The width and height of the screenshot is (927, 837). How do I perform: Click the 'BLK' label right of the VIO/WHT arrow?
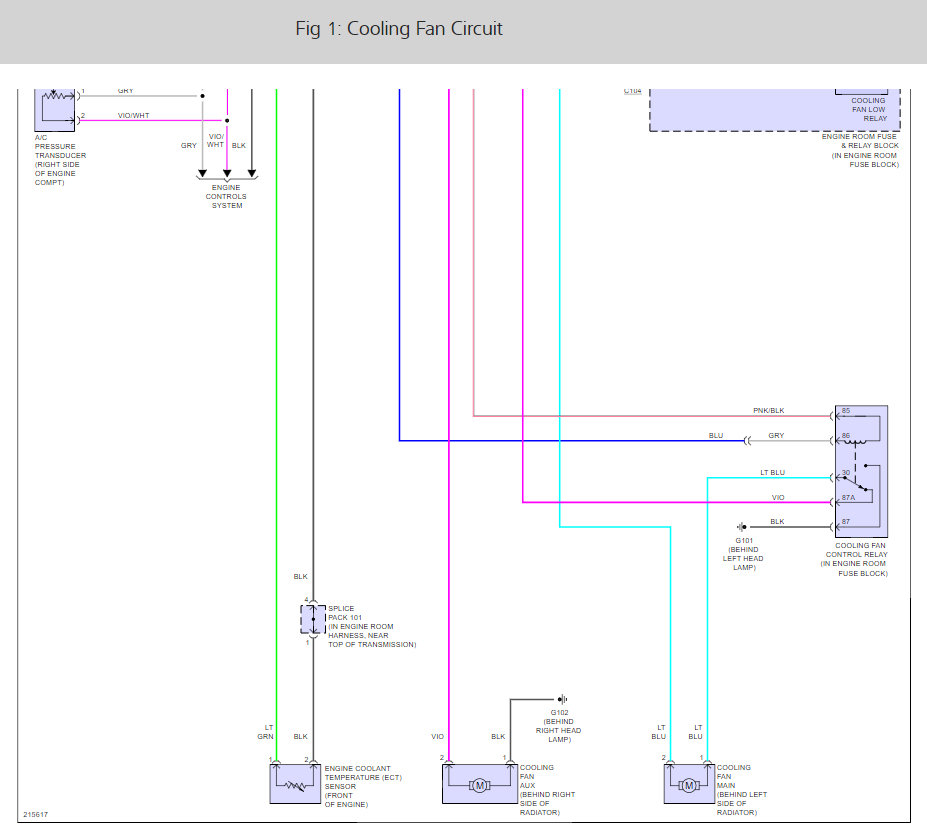(x=239, y=145)
